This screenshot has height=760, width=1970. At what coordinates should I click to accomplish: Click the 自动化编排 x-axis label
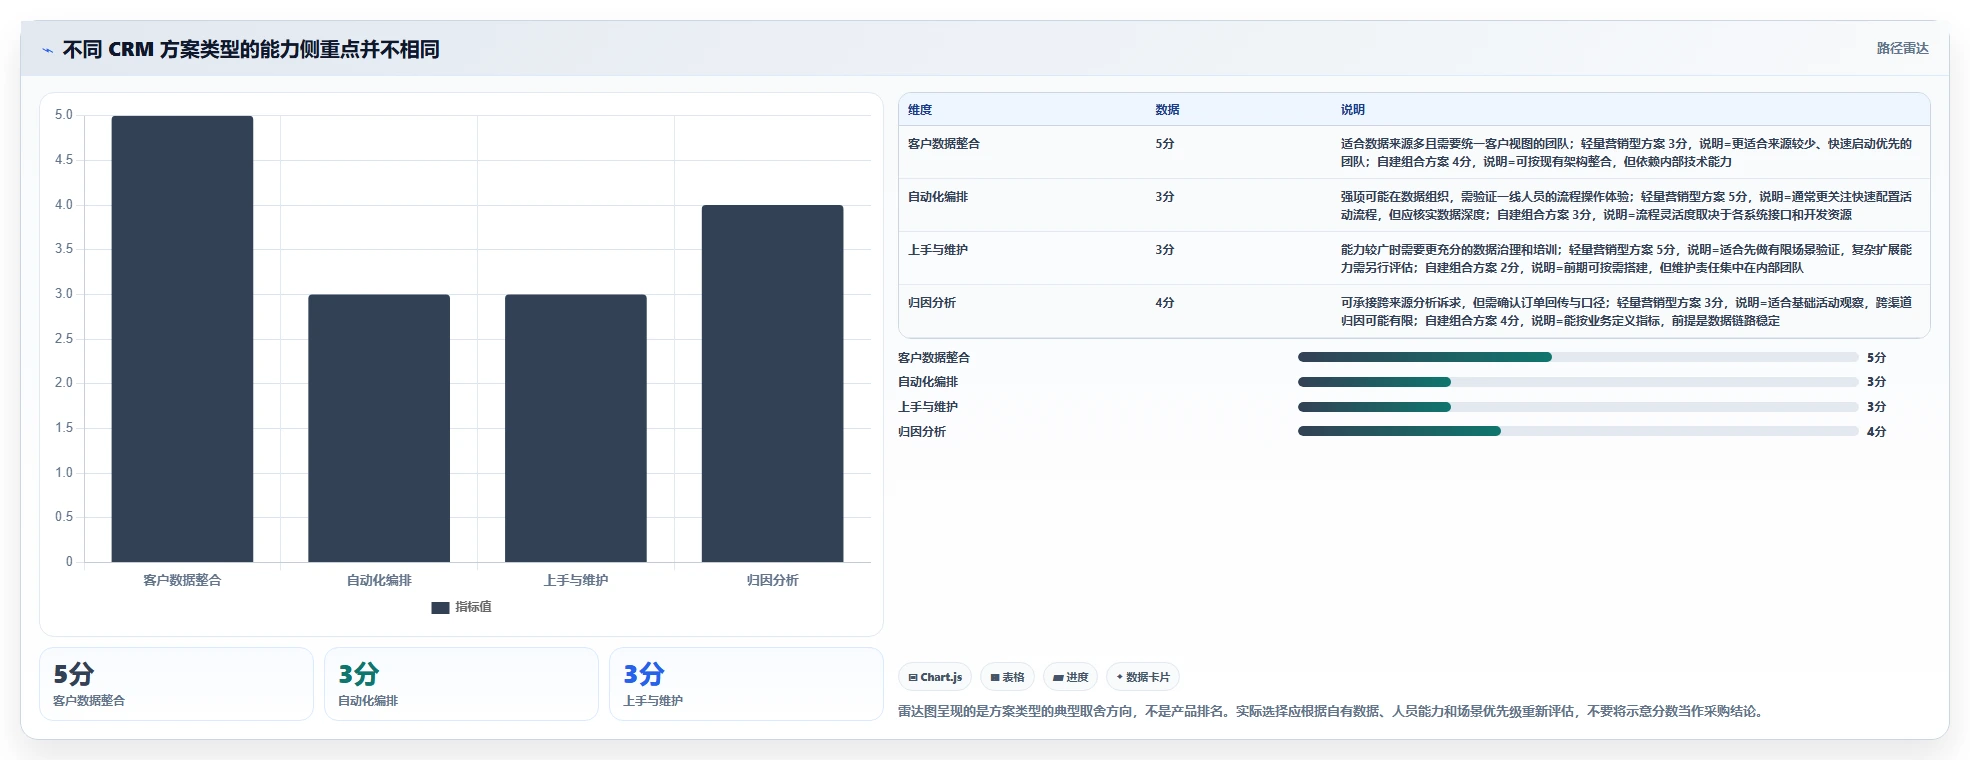(x=379, y=580)
